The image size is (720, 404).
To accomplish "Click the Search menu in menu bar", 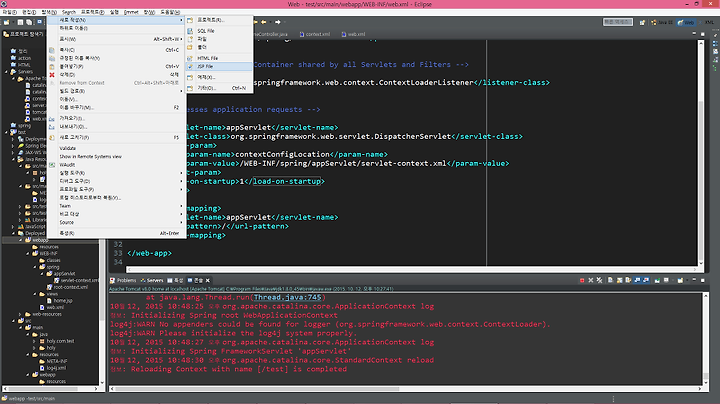I will point(69,12).
